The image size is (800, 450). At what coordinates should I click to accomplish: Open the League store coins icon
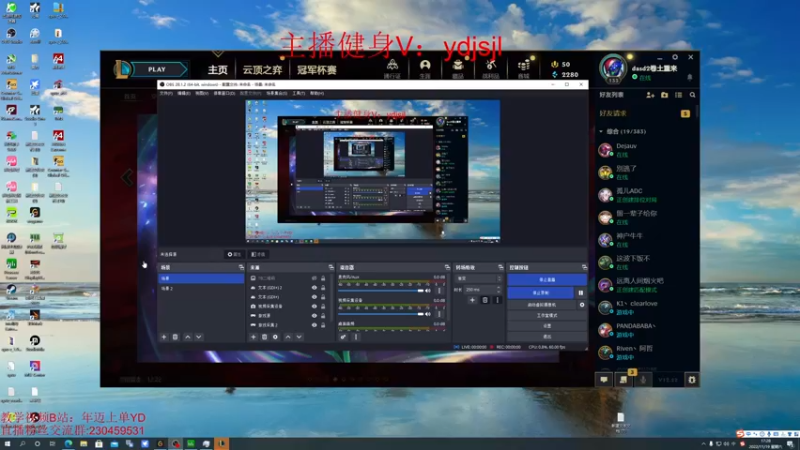tap(524, 67)
